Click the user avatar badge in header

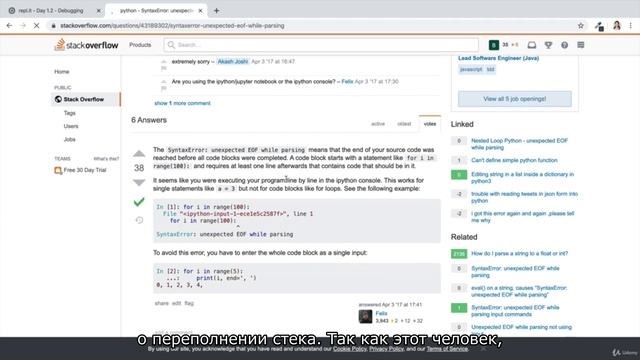coord(493,45)
